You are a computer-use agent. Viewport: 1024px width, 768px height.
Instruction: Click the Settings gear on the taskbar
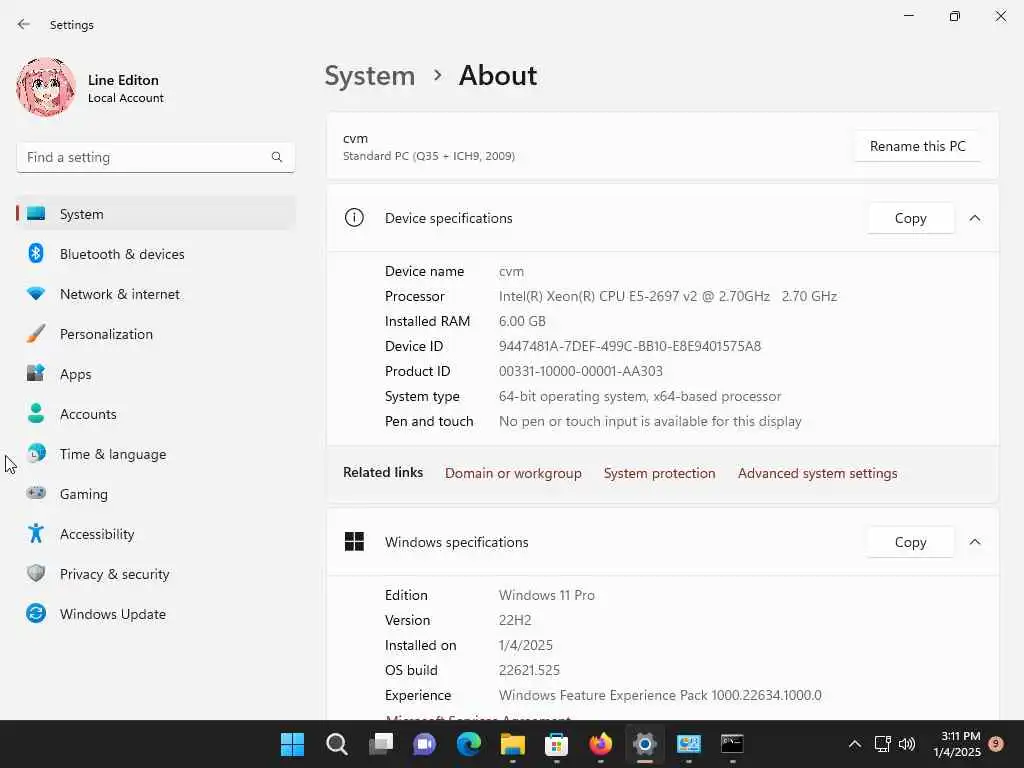coord(645,744)
